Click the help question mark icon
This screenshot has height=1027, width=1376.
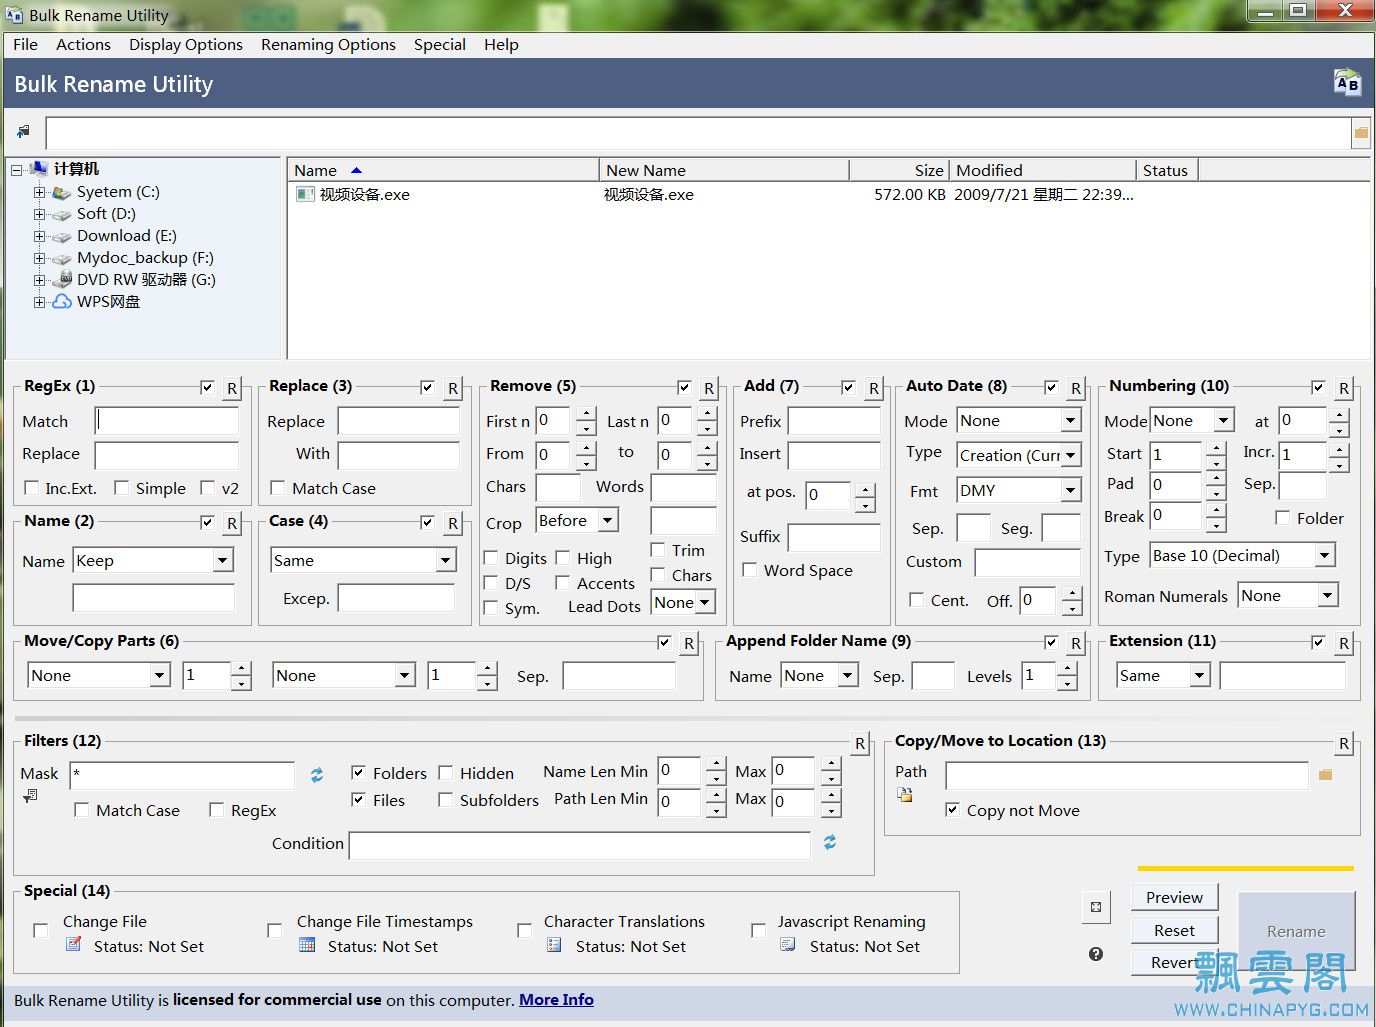click(x=1096, y=954)
